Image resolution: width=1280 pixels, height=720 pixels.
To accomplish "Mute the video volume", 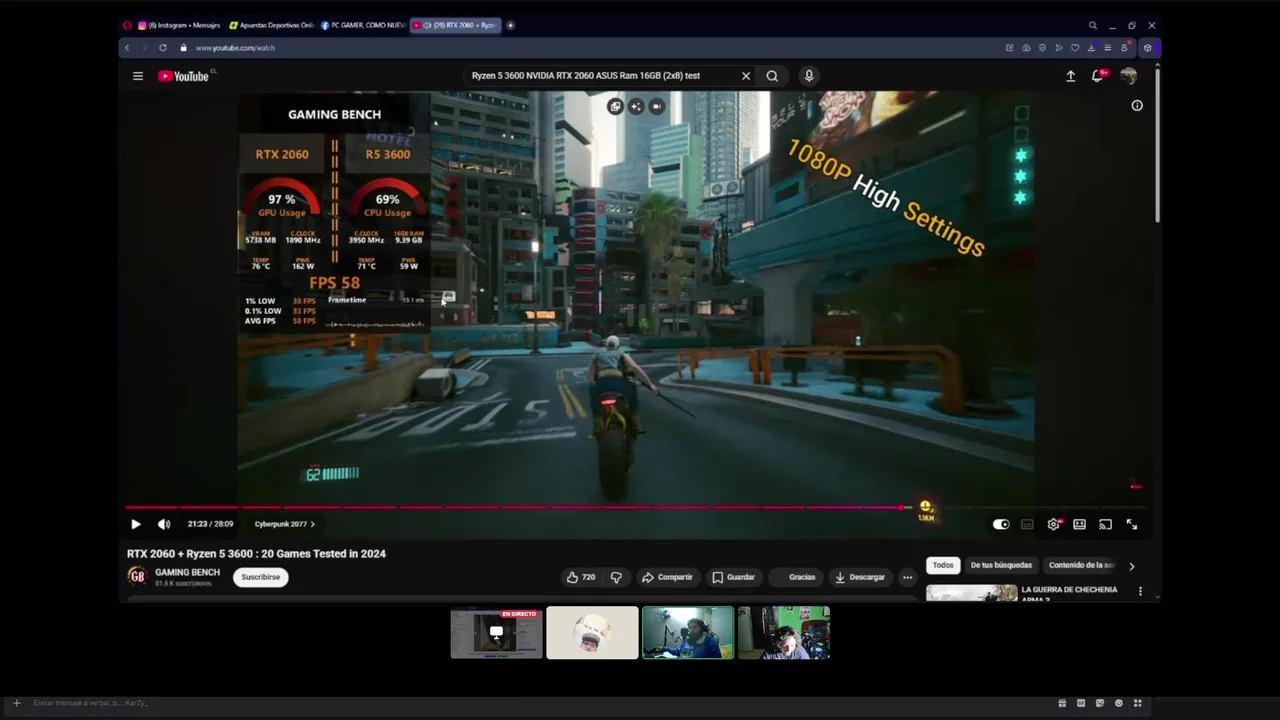I will point(164,524).
